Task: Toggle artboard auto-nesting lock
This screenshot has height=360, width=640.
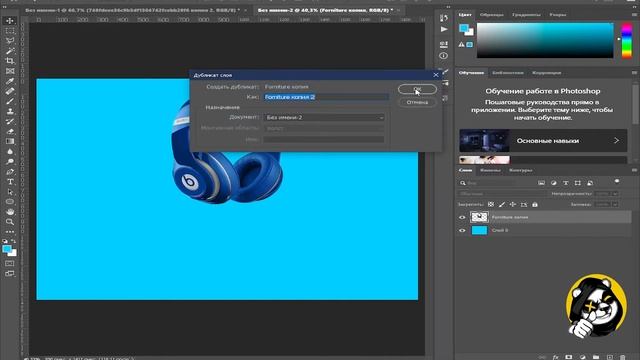Action: click(x=524, y=204)
